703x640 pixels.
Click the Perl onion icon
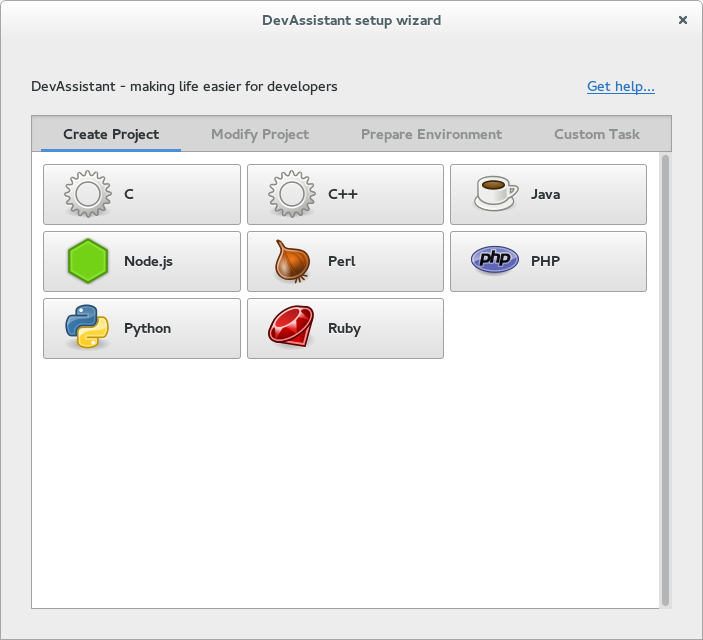292,261
